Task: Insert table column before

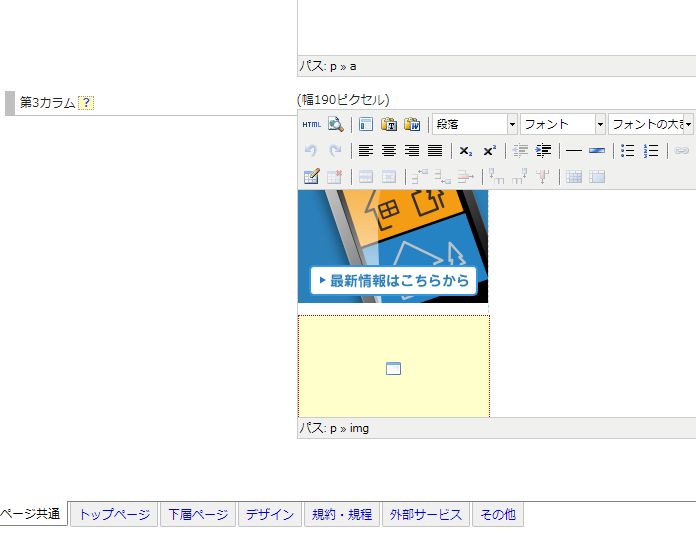Action: click(x=496, y=177)
